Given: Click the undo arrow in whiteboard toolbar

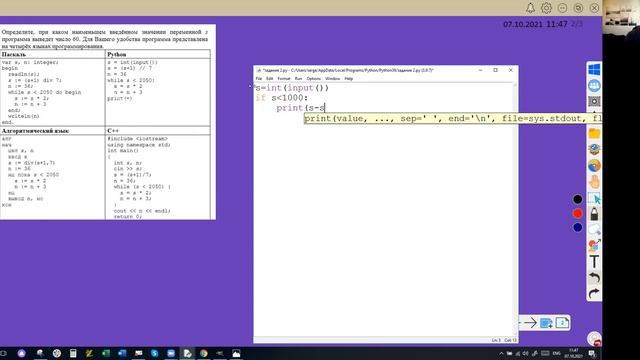Looking at the screenshot, I should coord(594,278).
